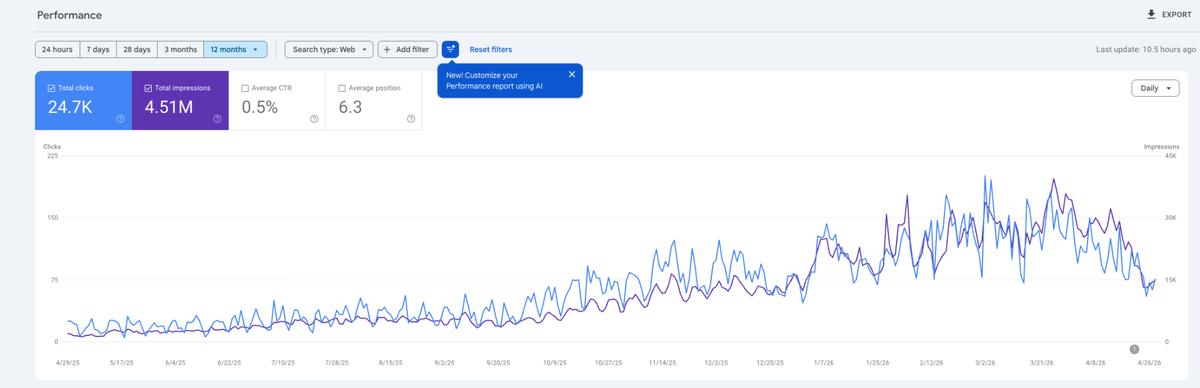Open help icon on Average CTR card
The height and width of the screenshot is (388, 1200).
[x=313, y=119]
